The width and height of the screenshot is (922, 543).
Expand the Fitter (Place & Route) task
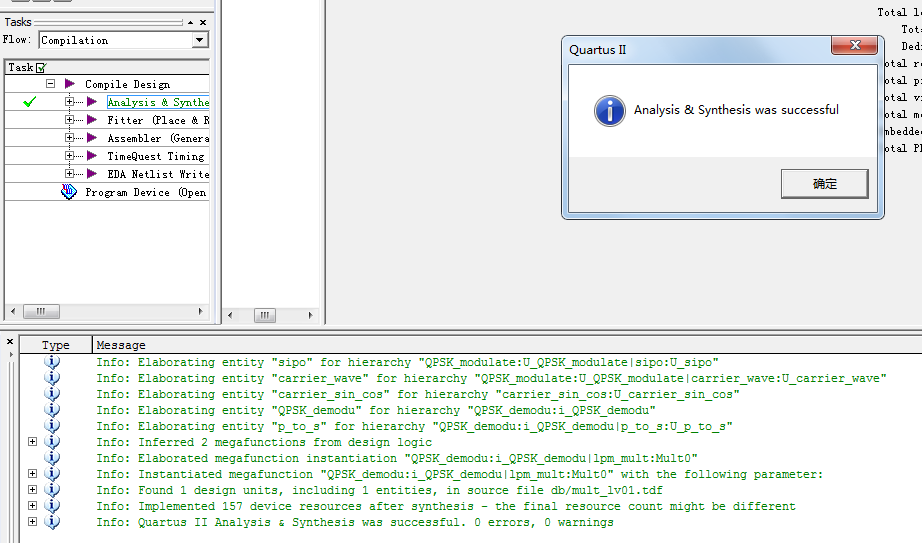[69, 119]
